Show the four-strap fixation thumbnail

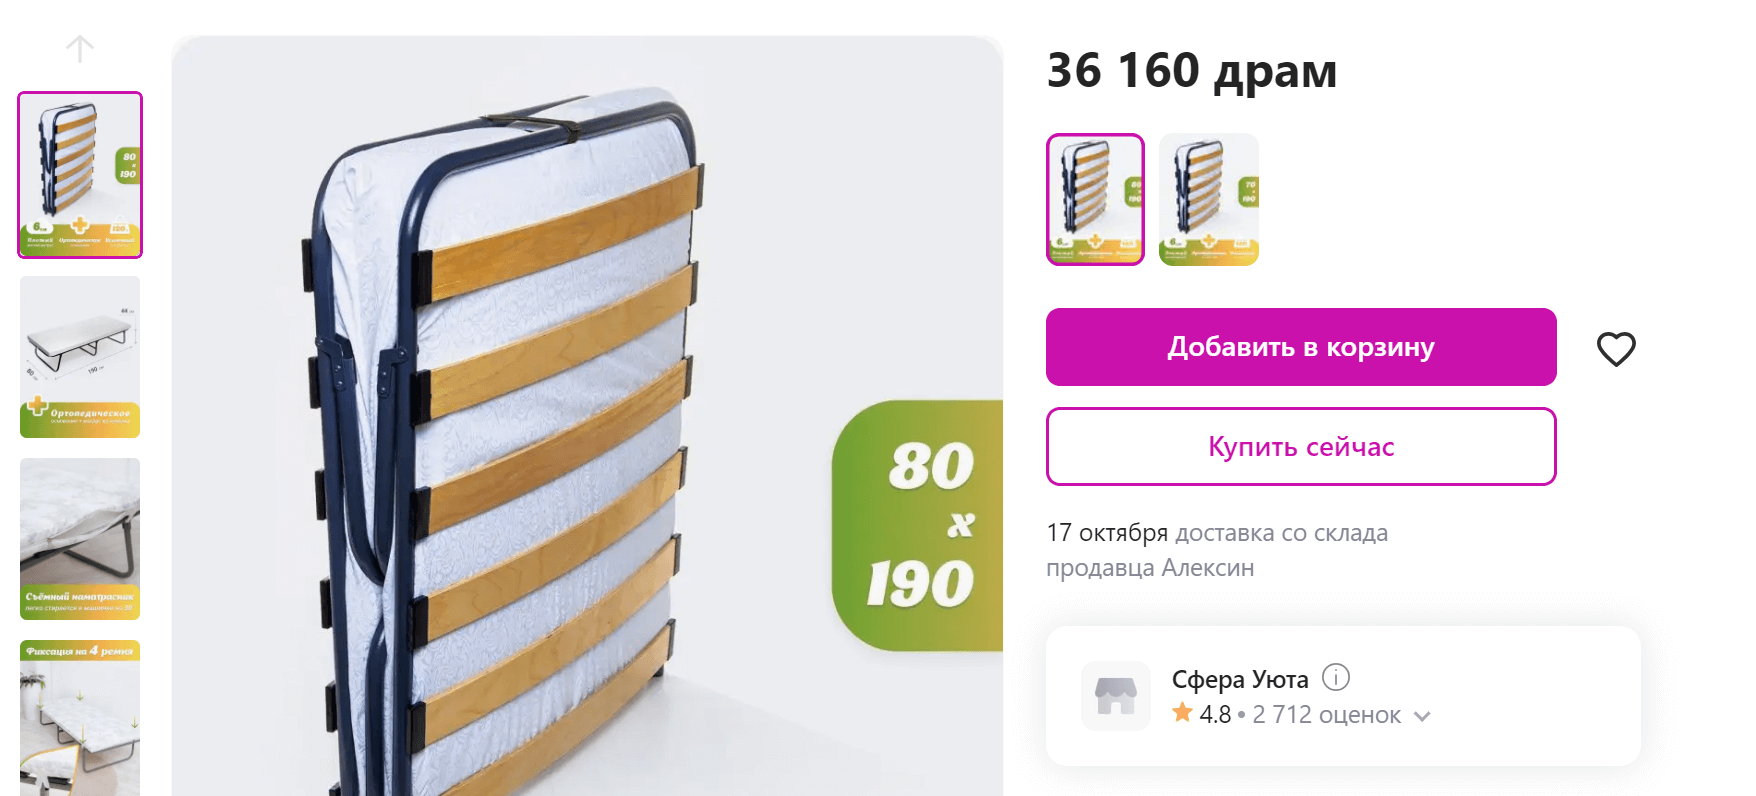[80, 718]
